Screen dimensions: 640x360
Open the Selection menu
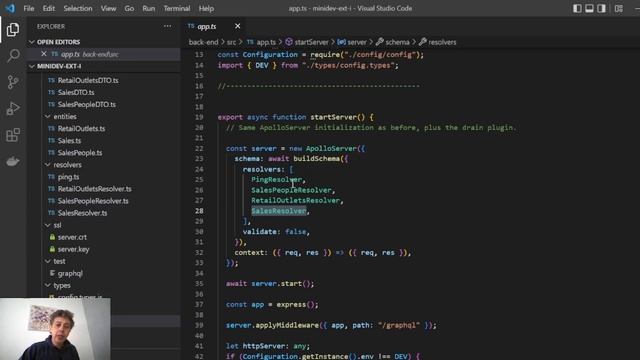(x=78, y=8)
